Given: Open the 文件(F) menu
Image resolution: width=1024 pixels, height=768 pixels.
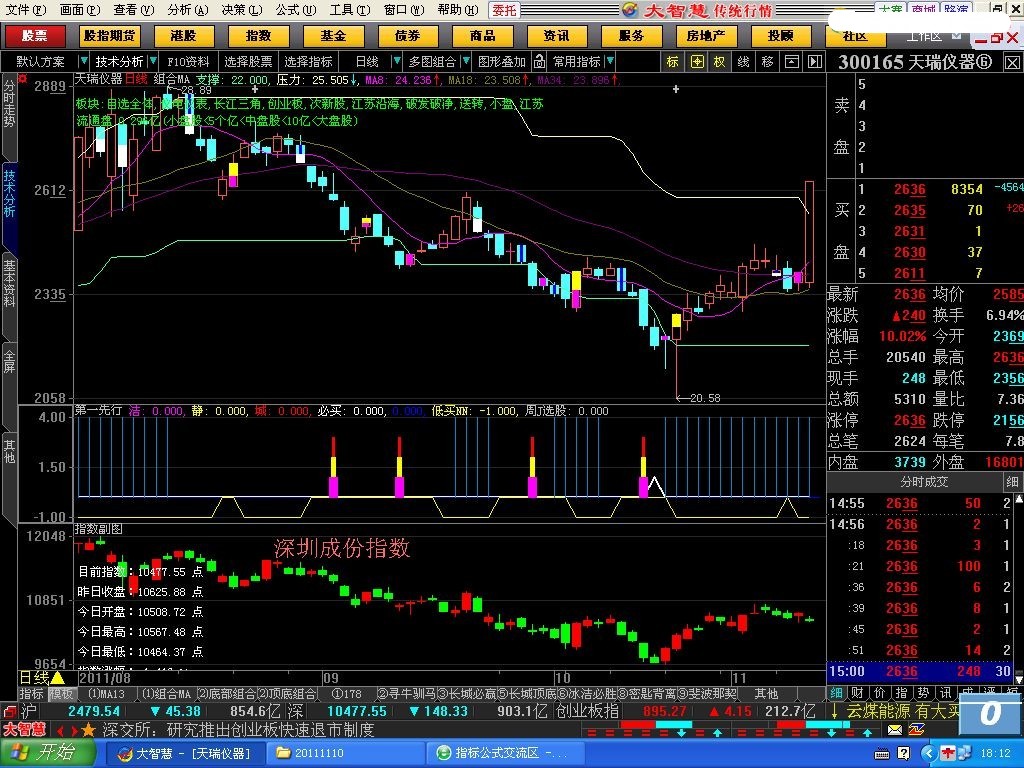Looking at the screenshot, I should pos(26,10).
